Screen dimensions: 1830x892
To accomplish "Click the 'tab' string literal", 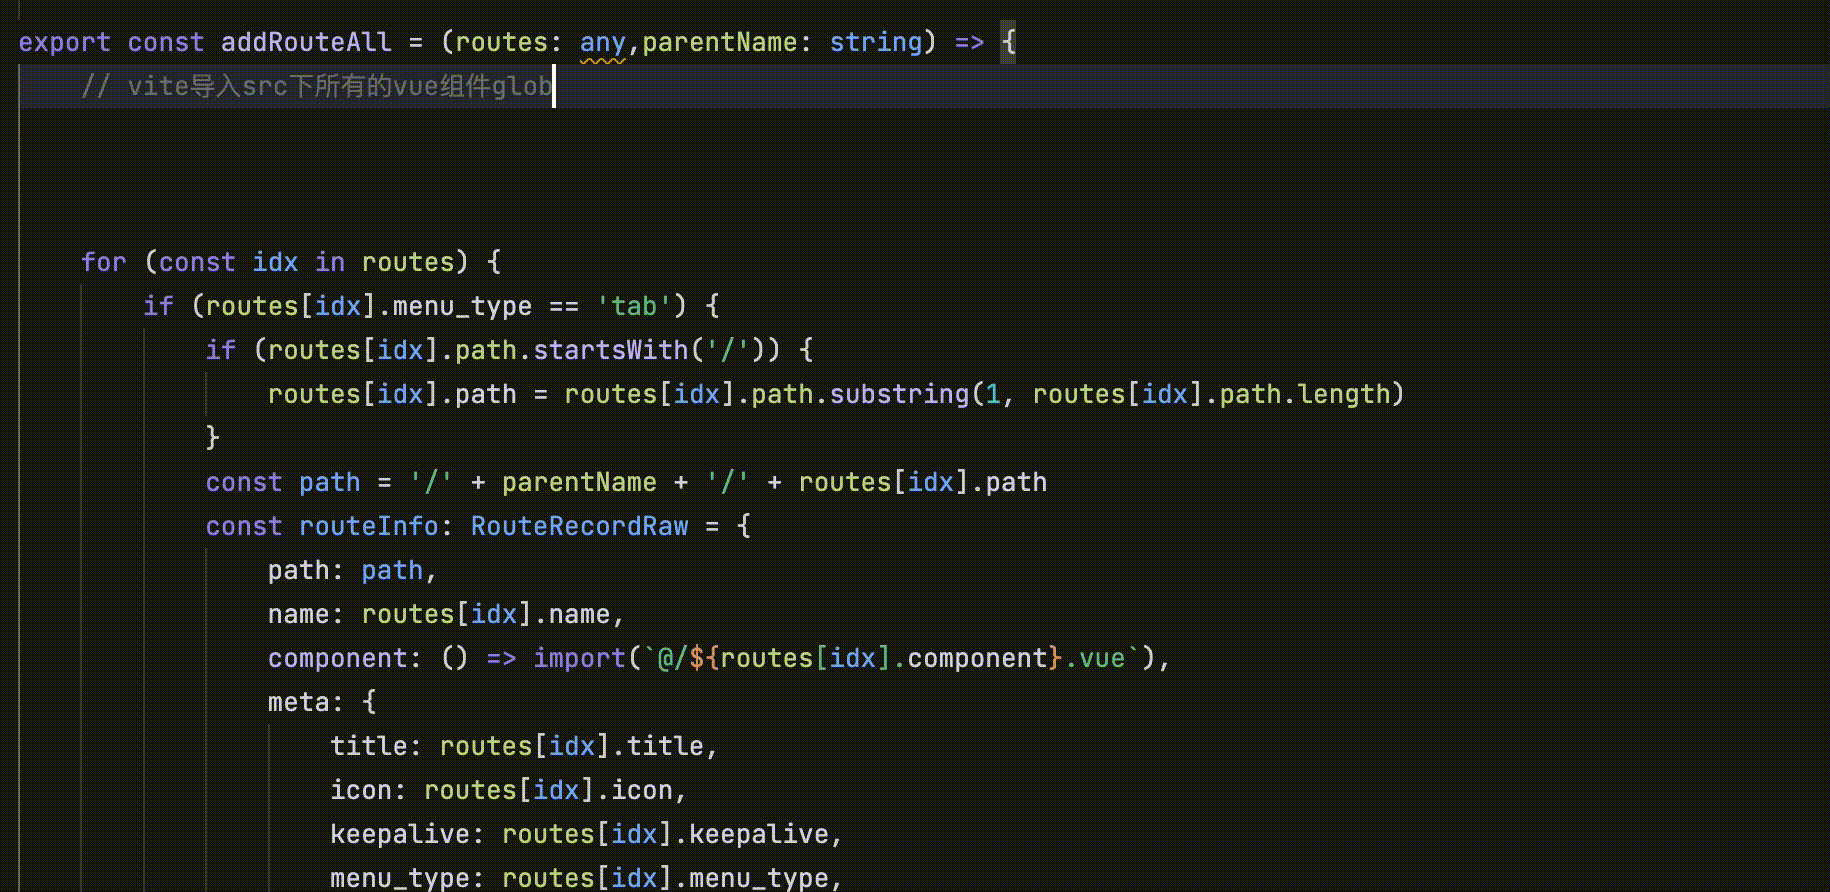I will [x=634, y=306].
